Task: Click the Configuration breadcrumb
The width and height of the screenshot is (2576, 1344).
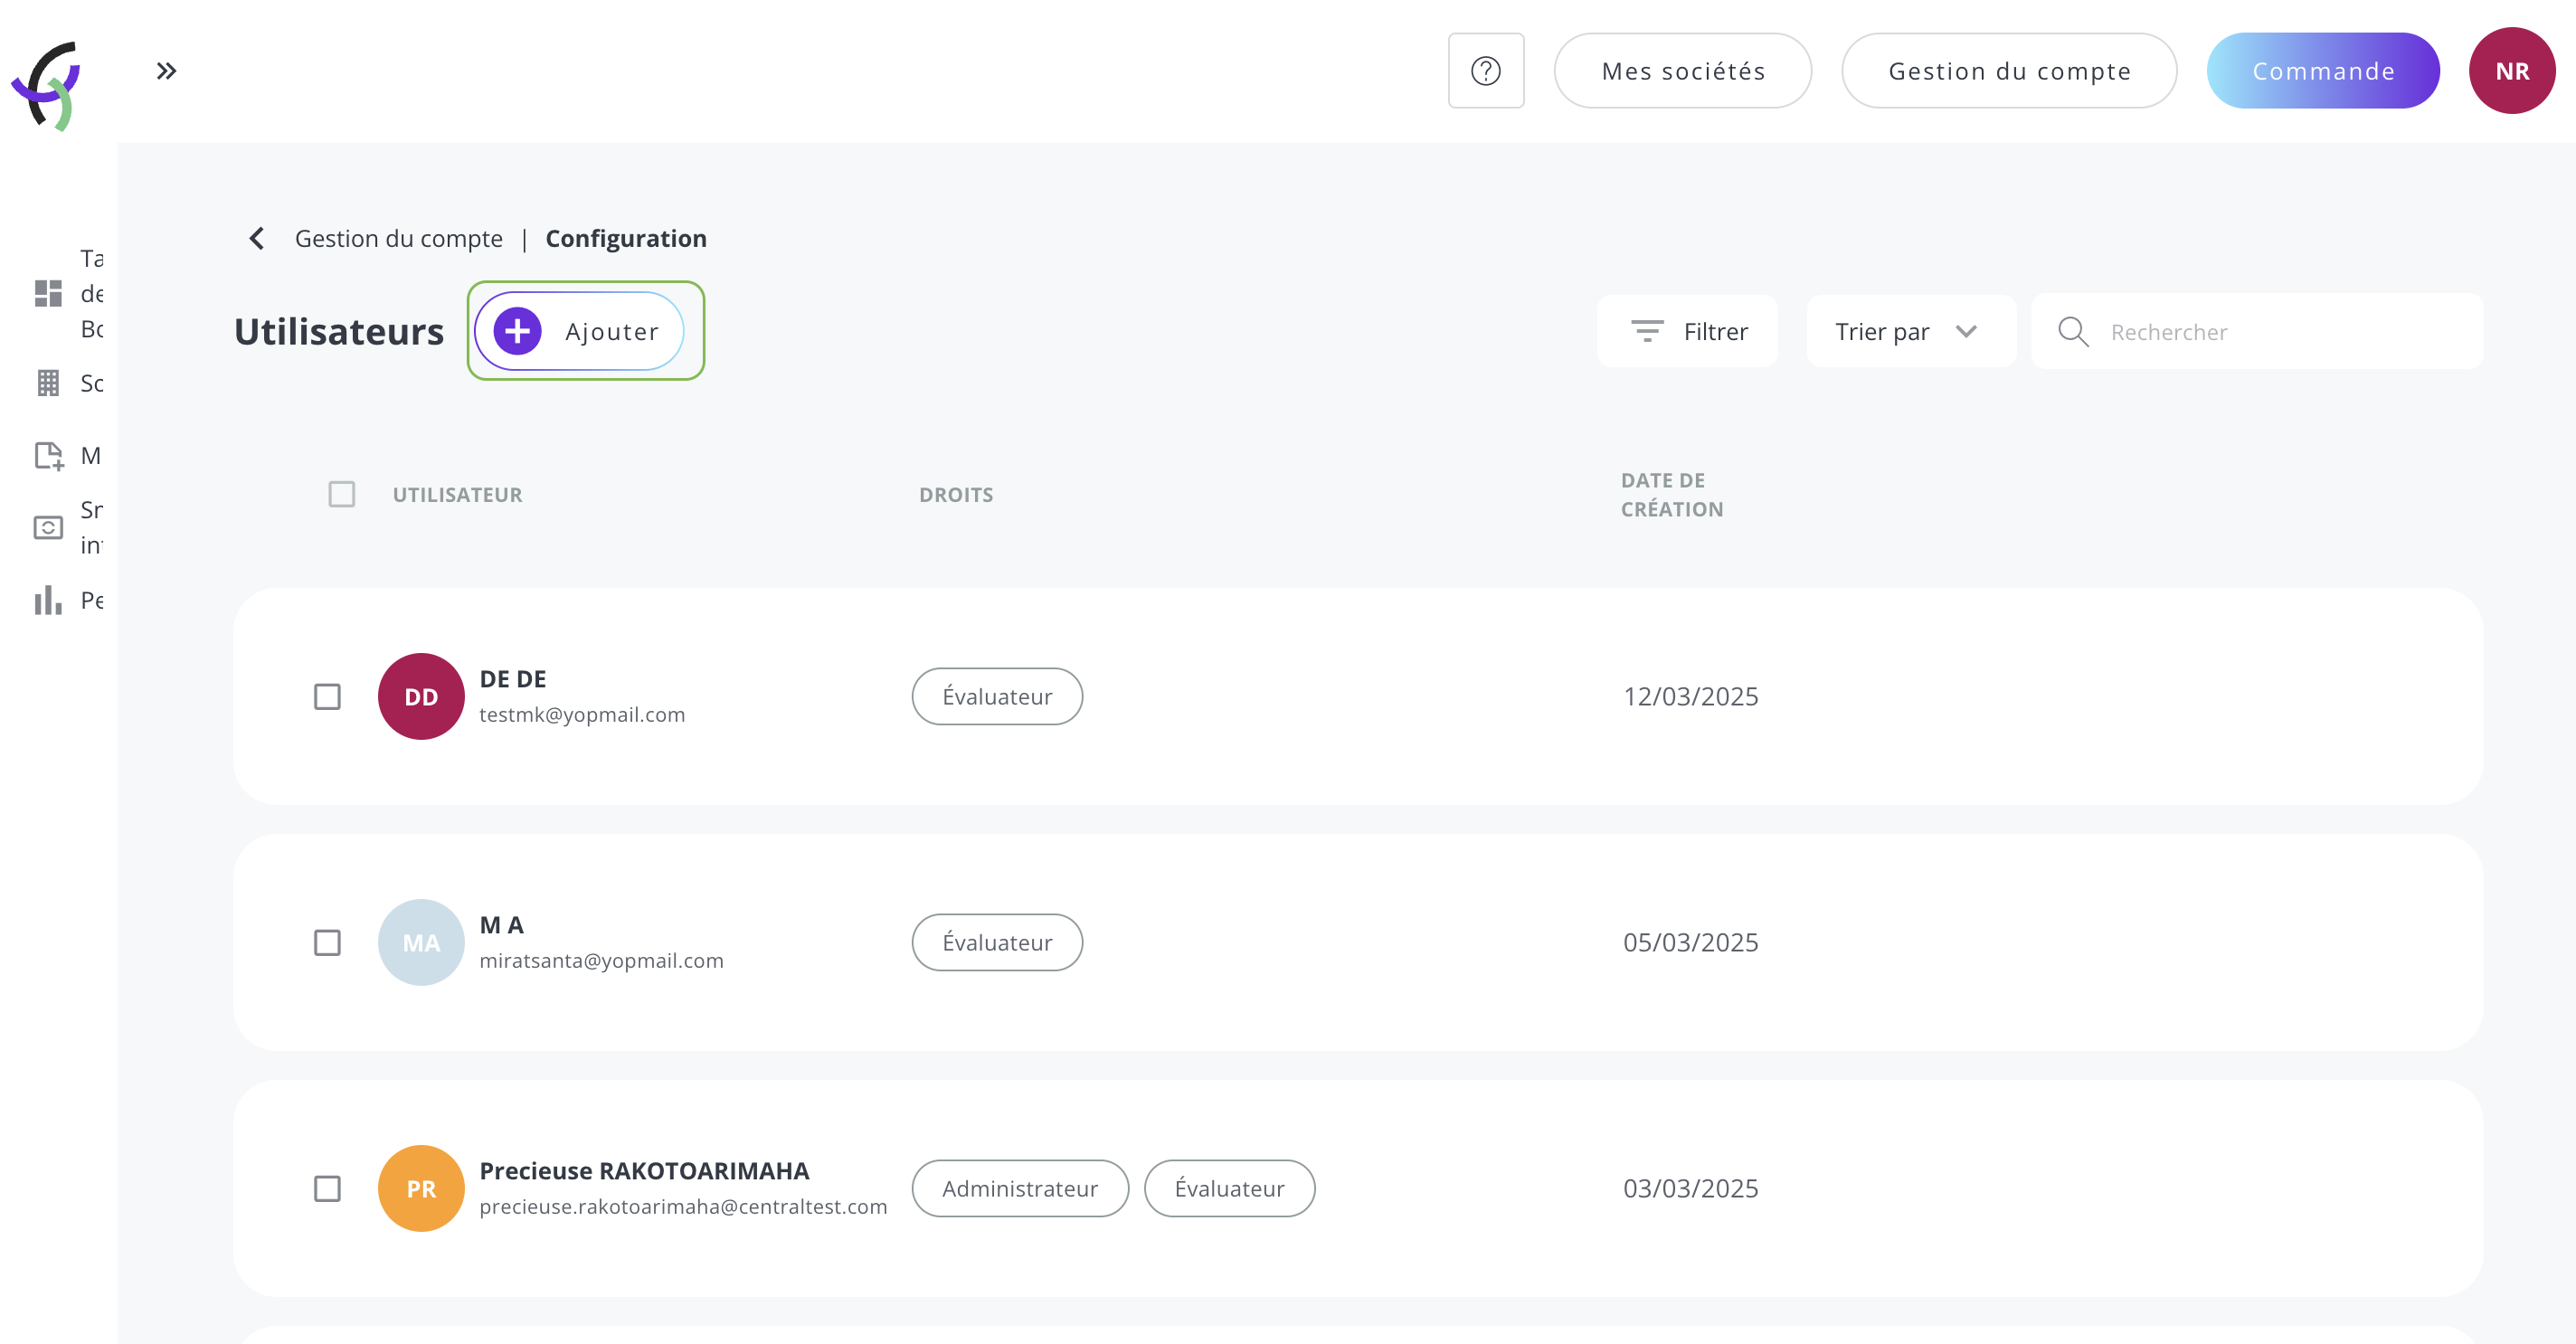Action: pyautogui.click(x=626, y=238)
